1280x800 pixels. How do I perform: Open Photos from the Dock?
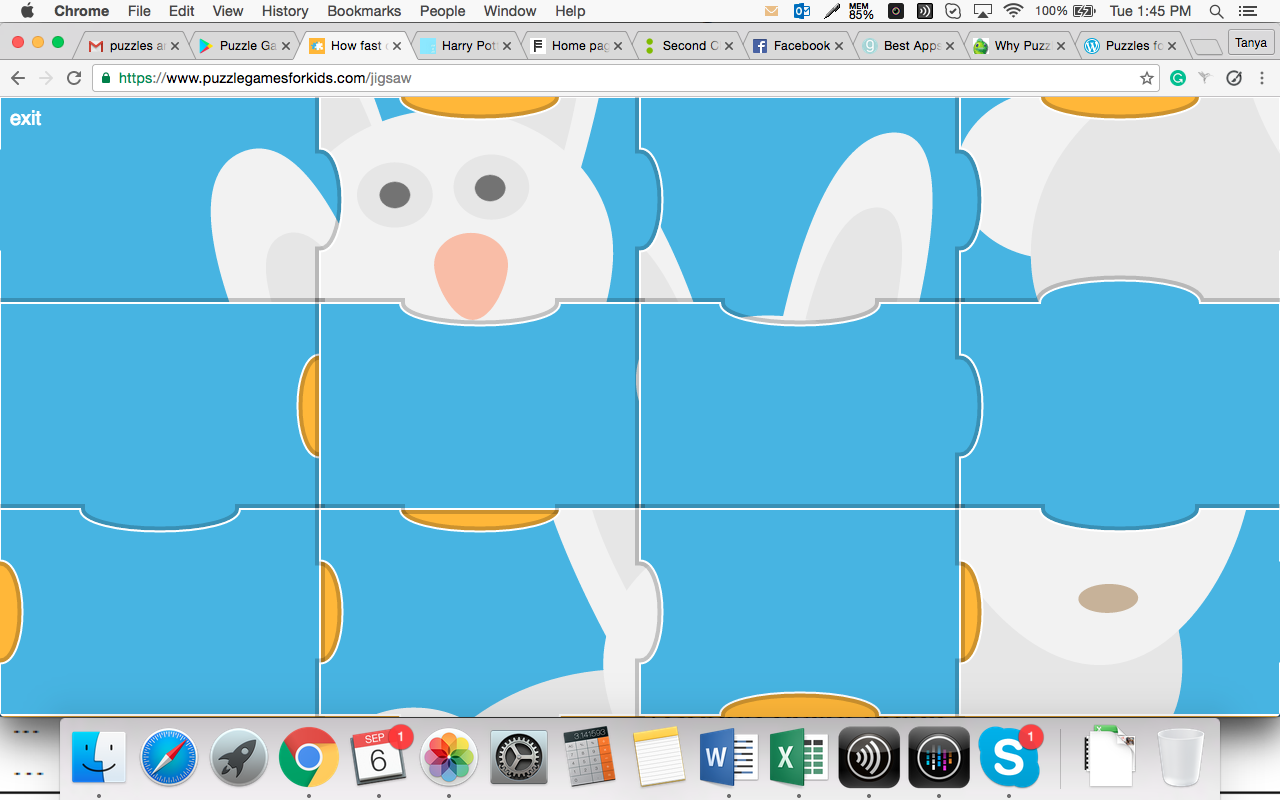[x=449, y=757]
